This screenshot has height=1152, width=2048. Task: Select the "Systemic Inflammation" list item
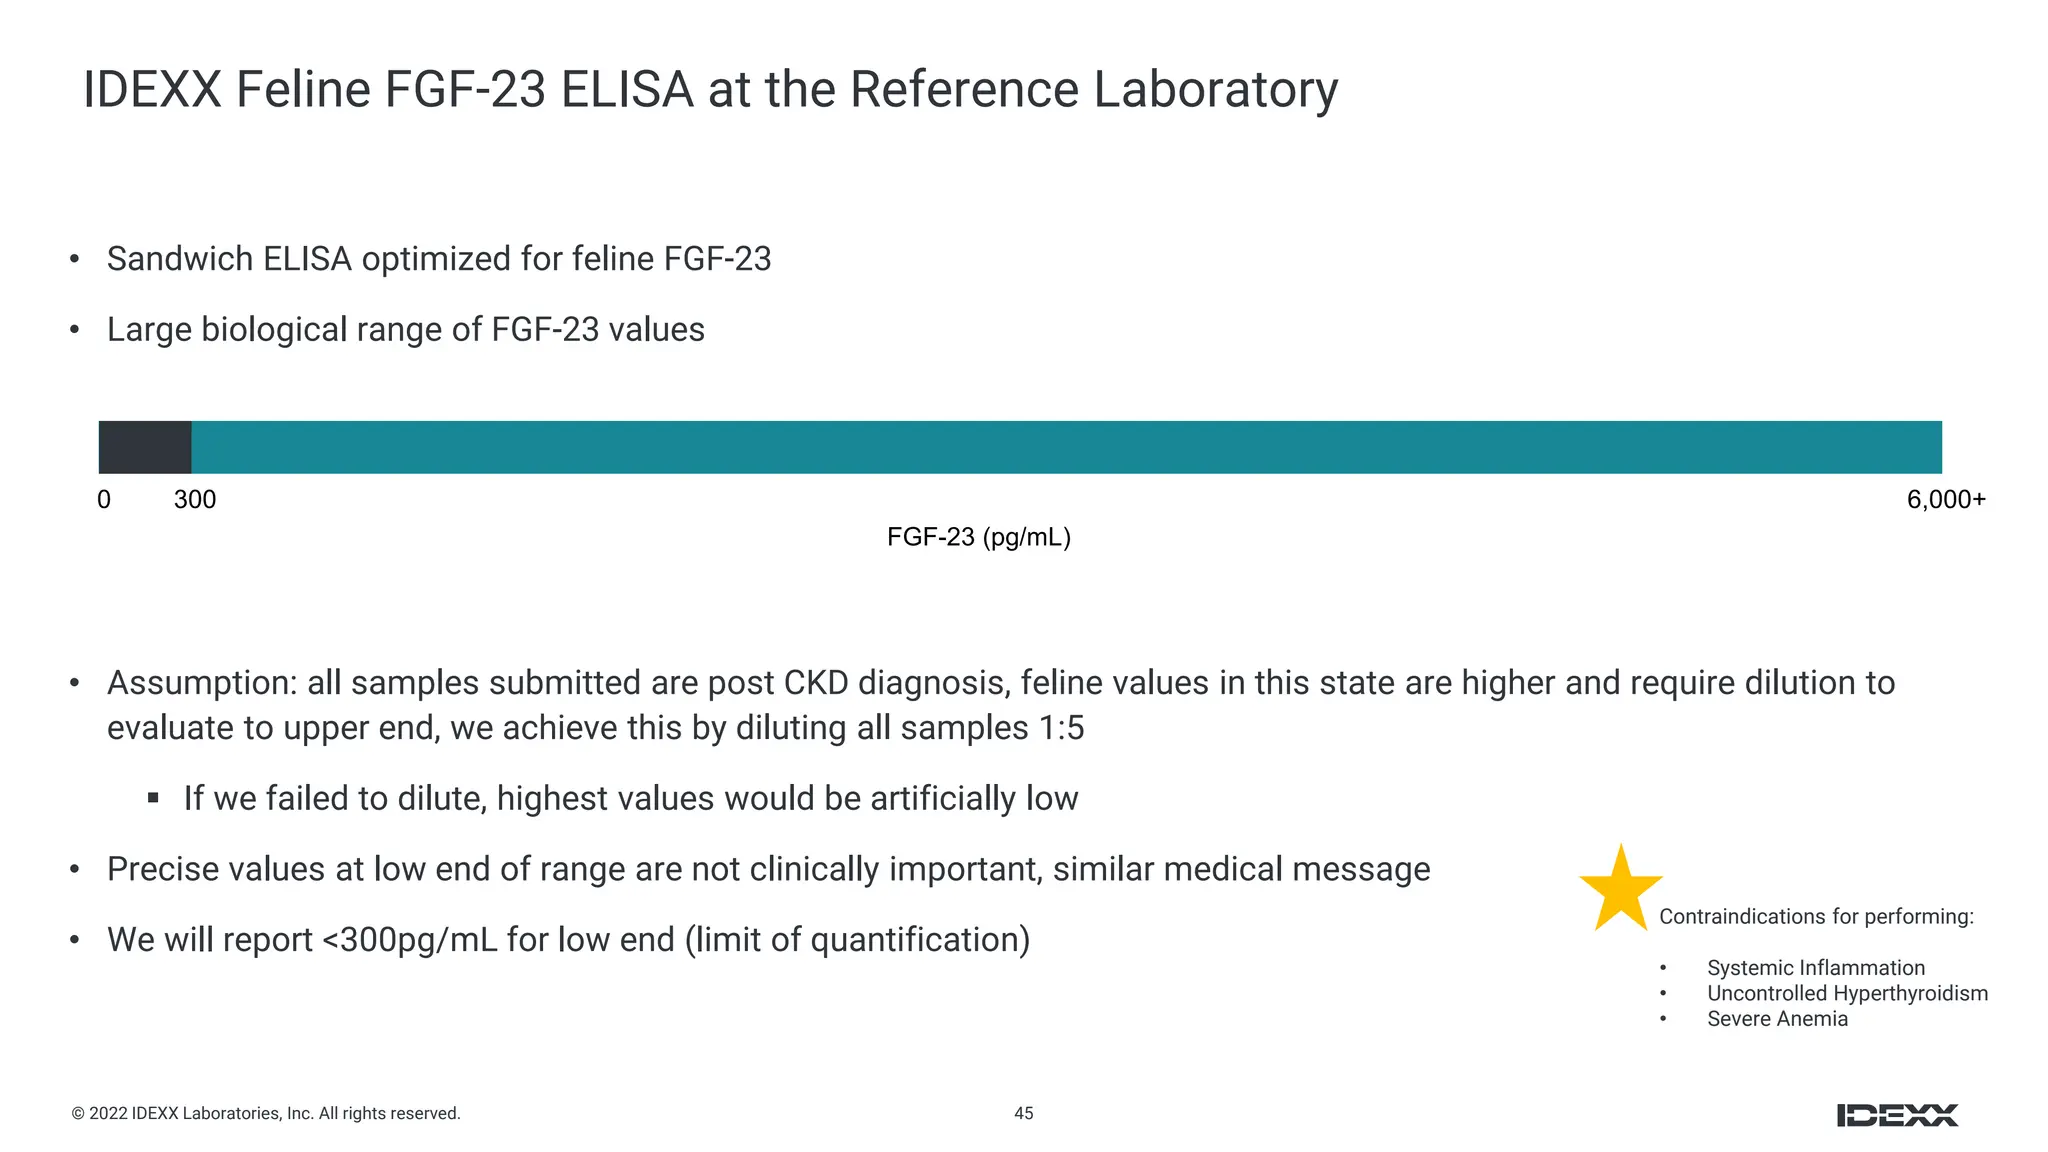pos(1816,968)
